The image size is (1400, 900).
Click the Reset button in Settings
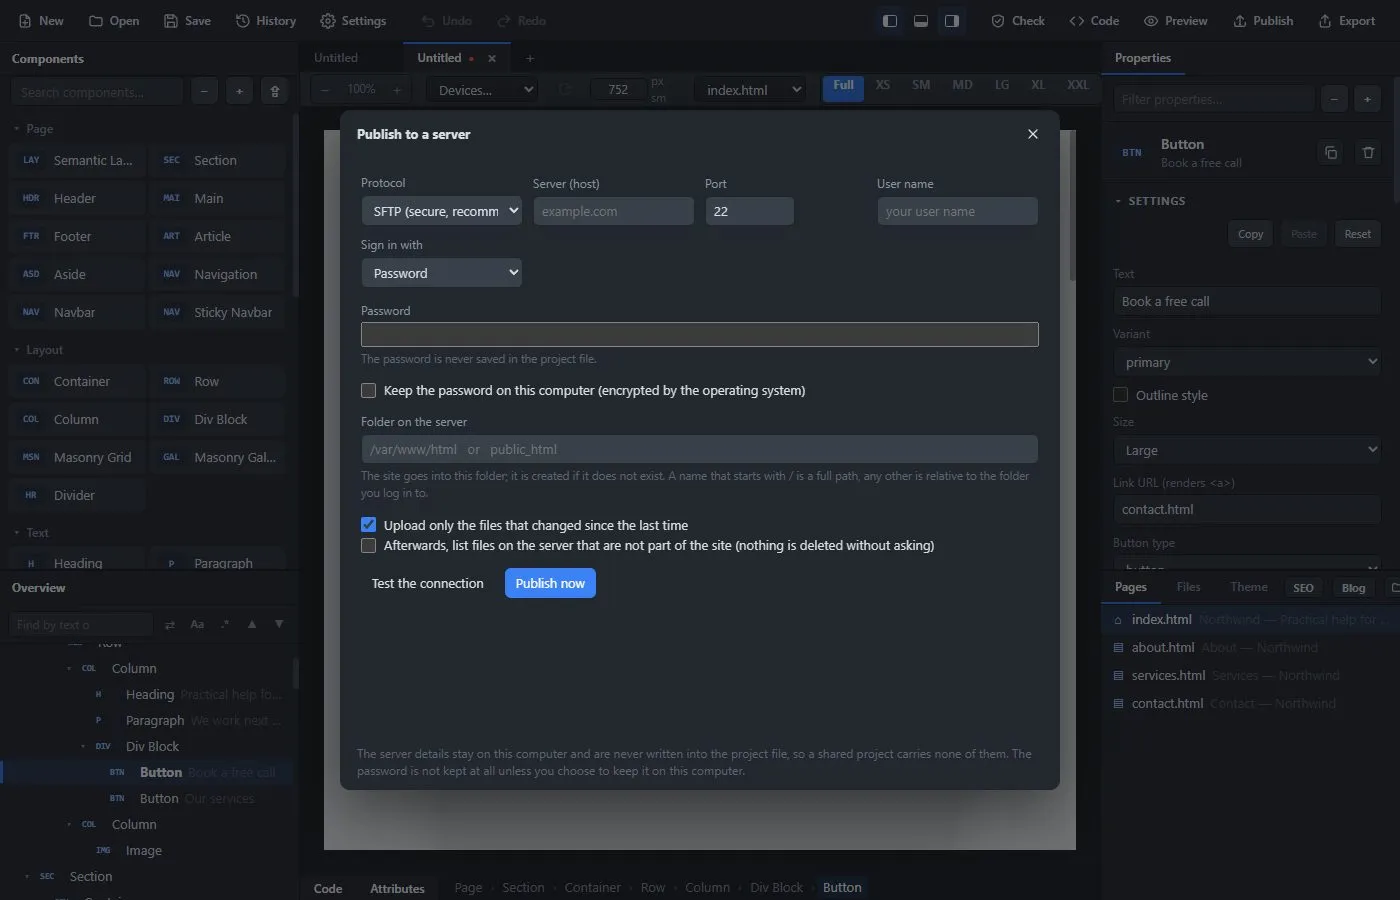(1357, 234)
